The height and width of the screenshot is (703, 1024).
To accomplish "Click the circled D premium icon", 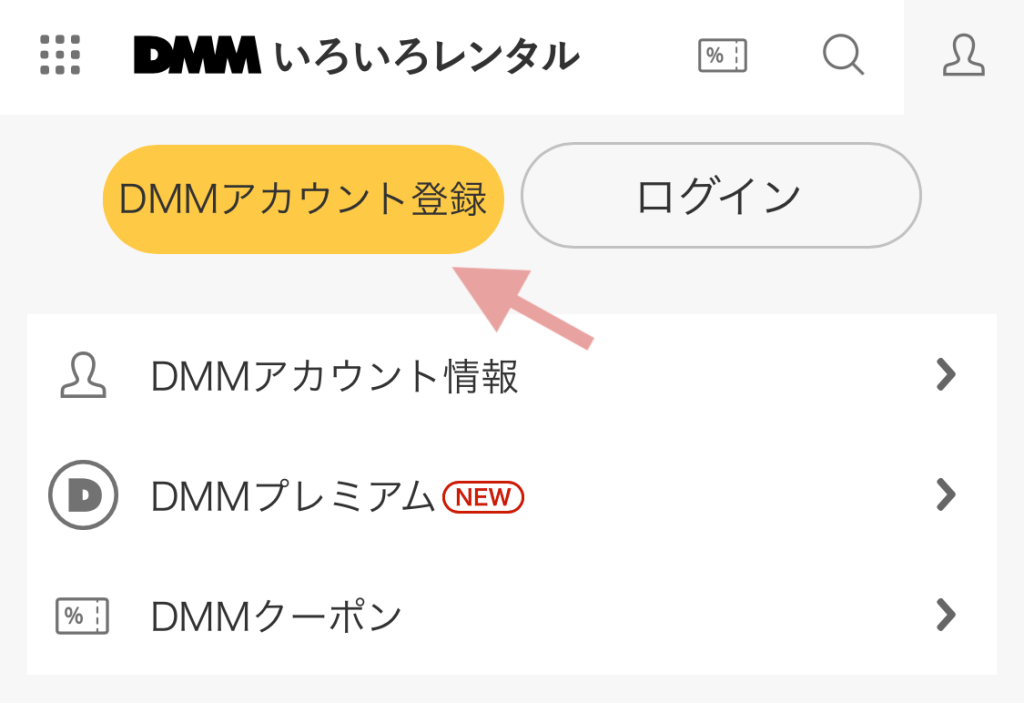I will coord(83,495).
